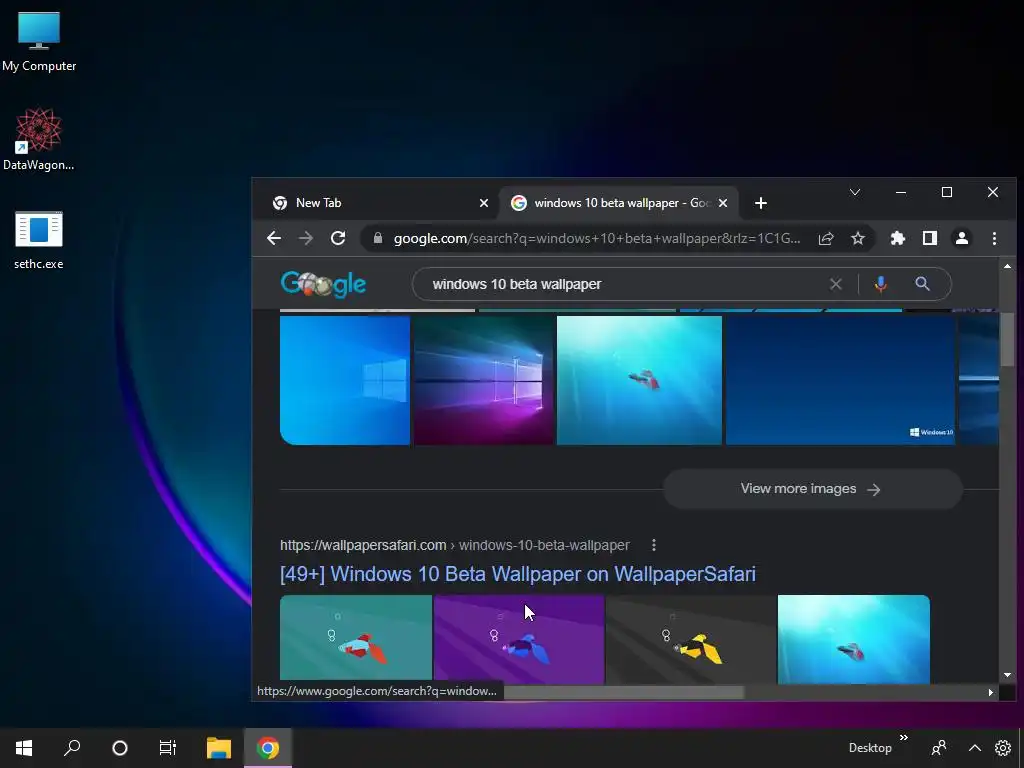Focus the Google search input field
This screenshot has width=1024, height=768.
pos(627,284)
